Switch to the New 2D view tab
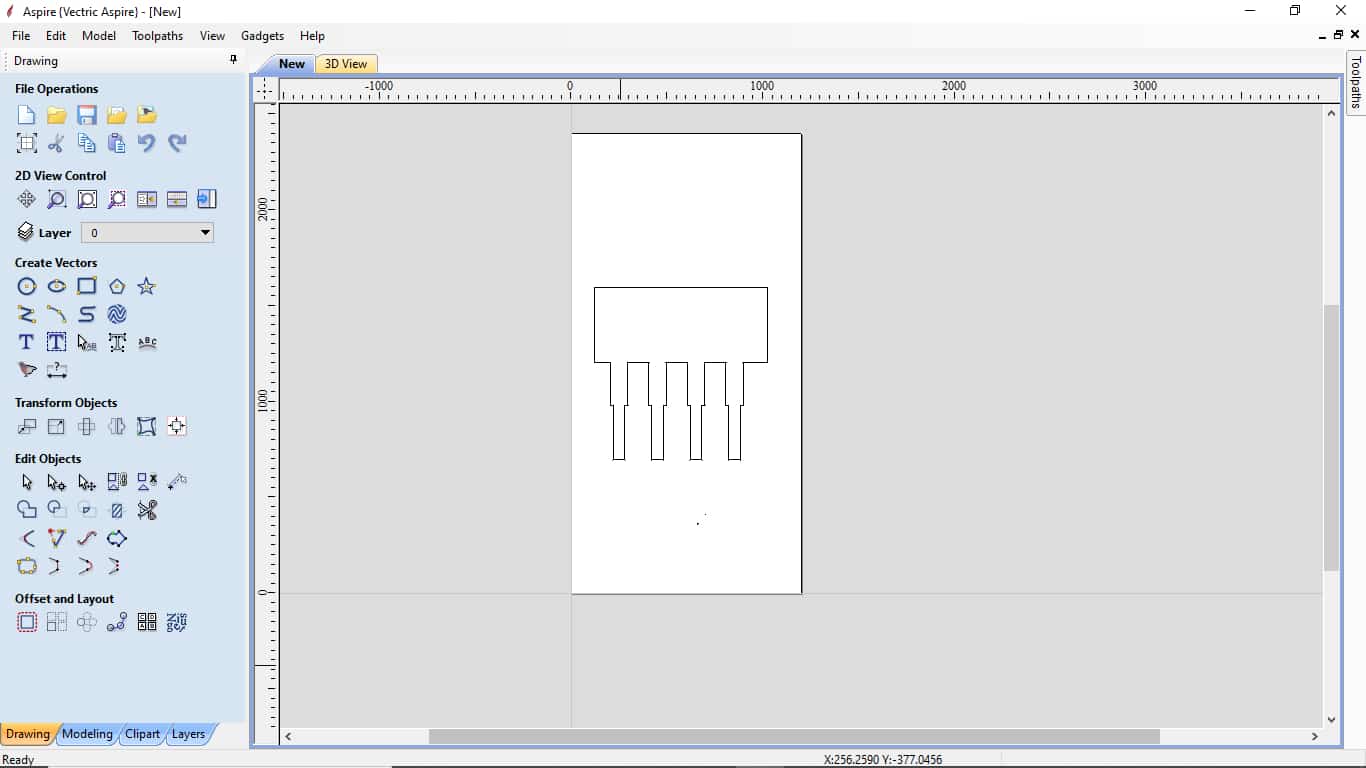 pyautogui.click(x=291, y=64)
